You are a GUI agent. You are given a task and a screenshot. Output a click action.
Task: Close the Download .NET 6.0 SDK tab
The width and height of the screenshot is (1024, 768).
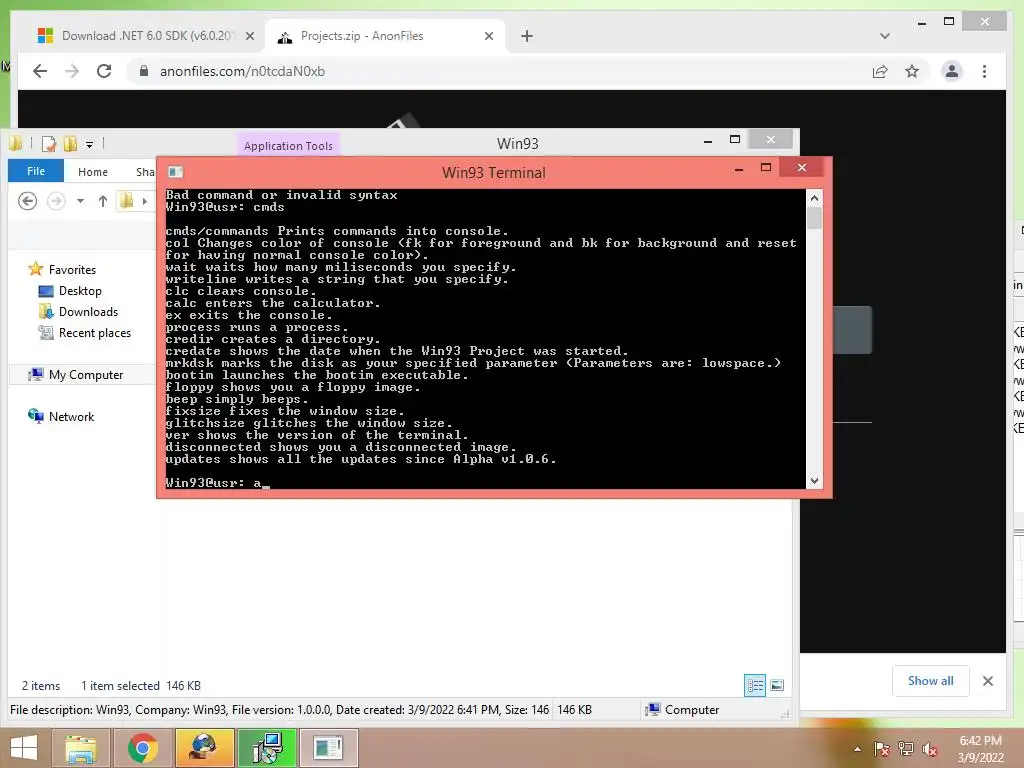point(249,36)
